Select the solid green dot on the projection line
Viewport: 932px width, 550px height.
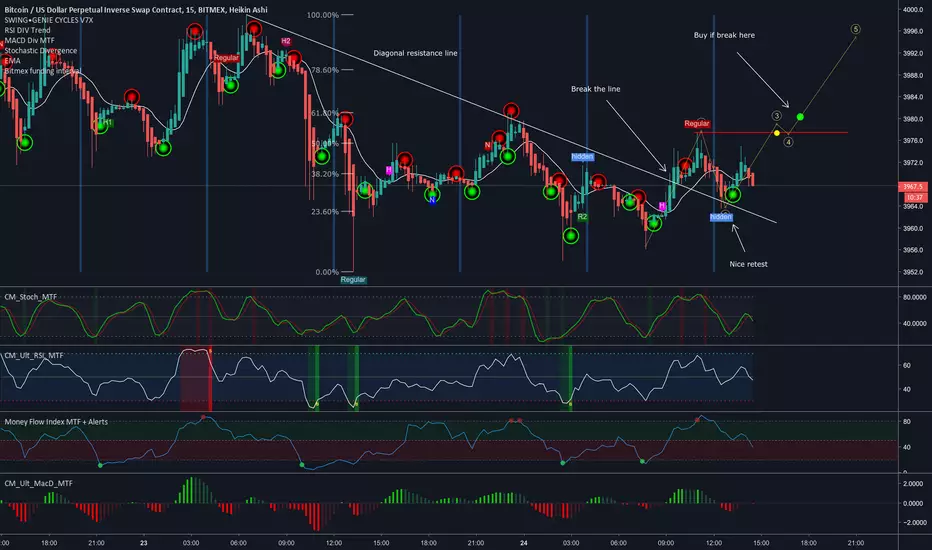[800, 117]
